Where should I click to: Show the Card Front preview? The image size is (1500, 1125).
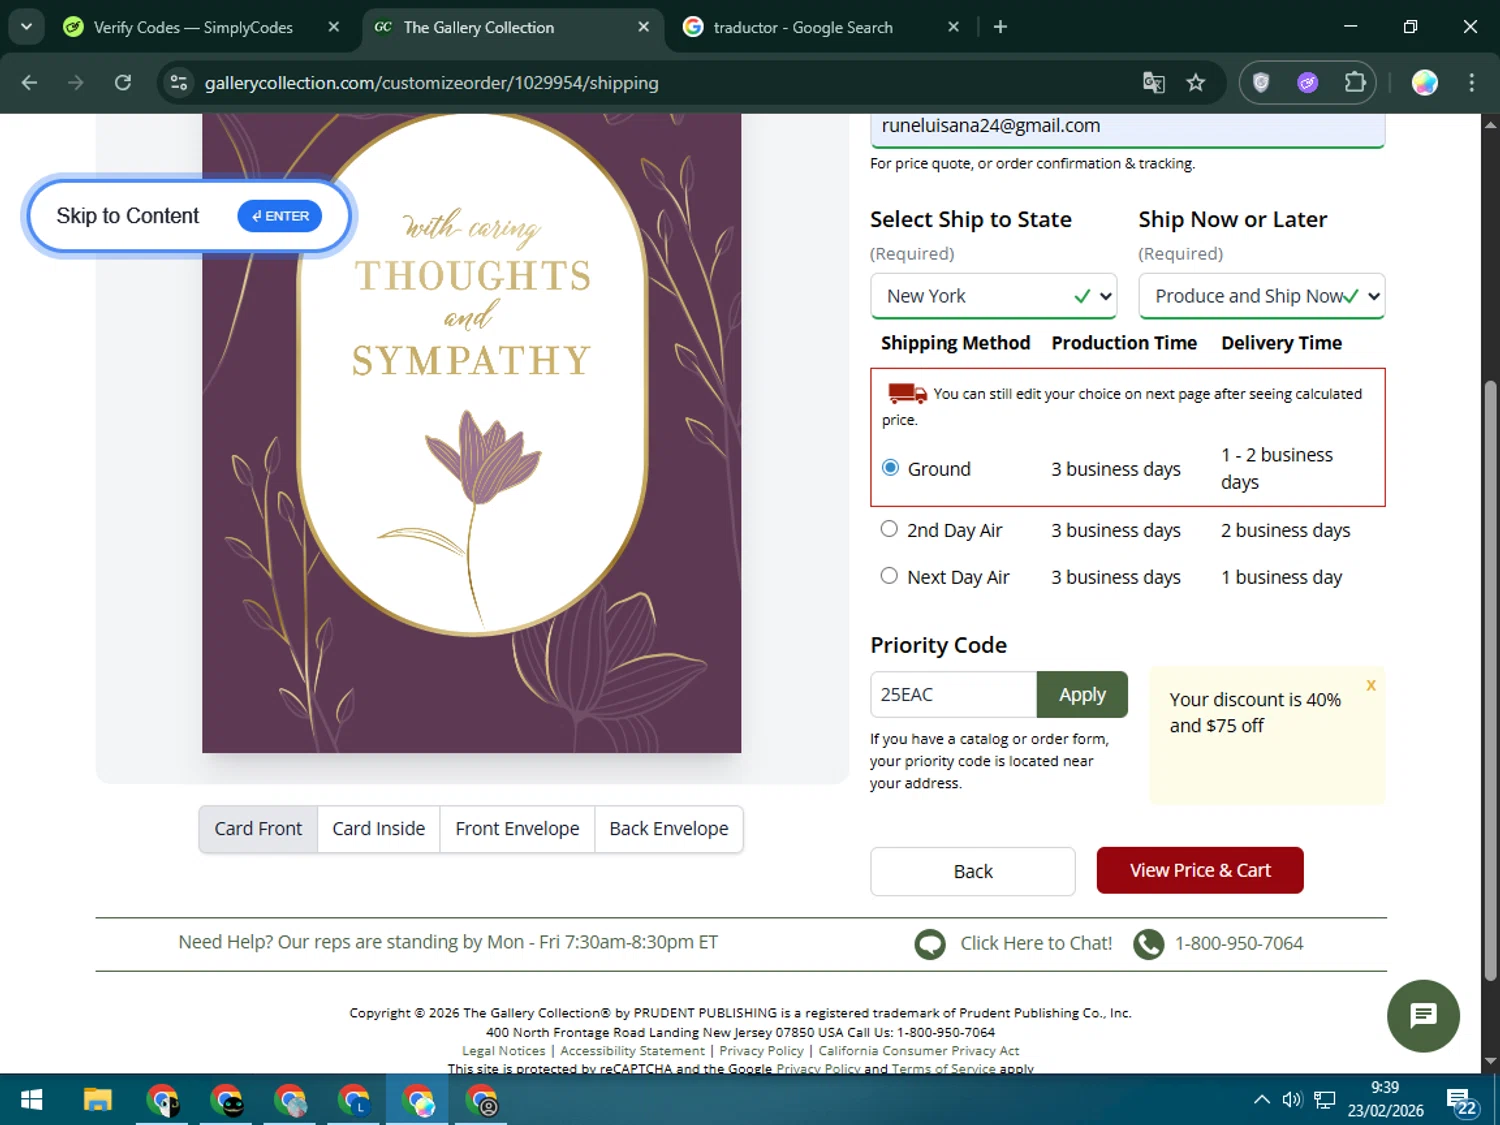point(258,829)
